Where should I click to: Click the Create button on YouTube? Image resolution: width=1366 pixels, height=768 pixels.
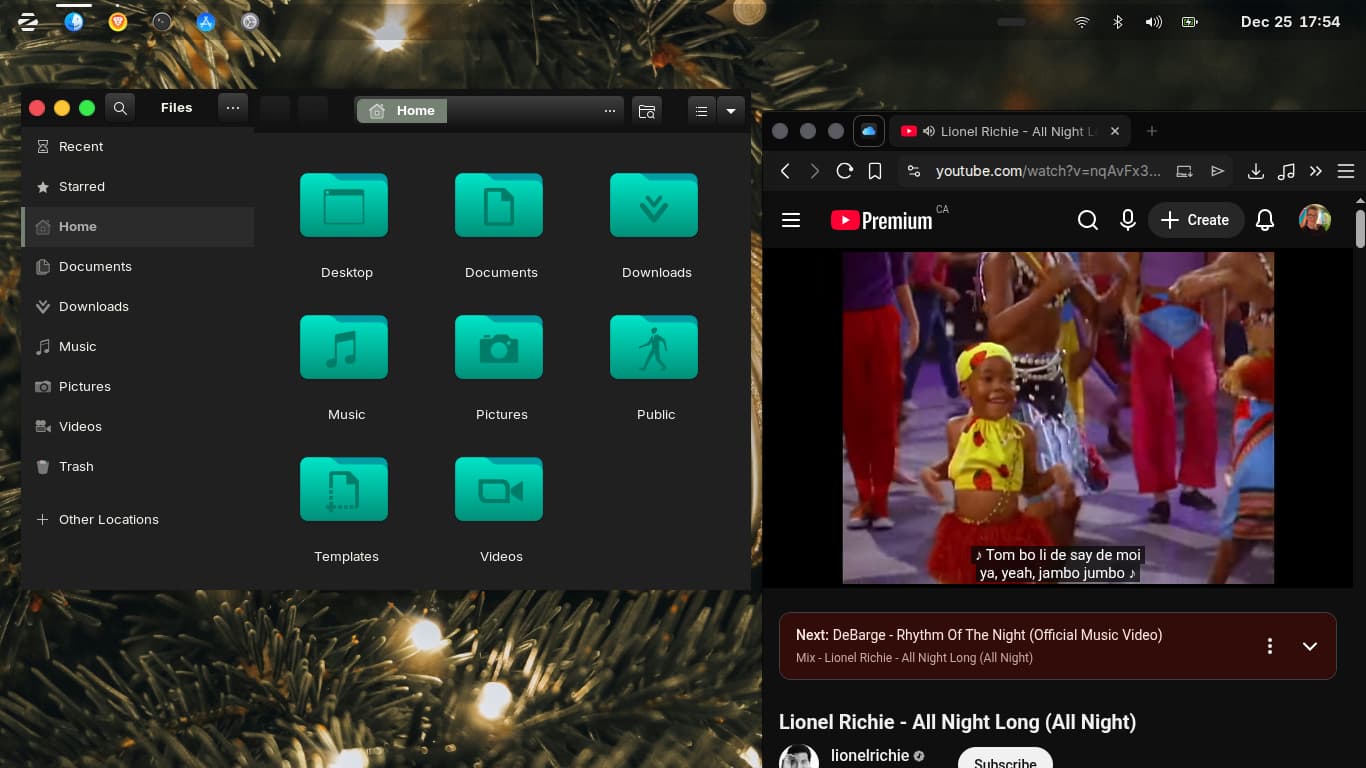tap(1195, 220)
